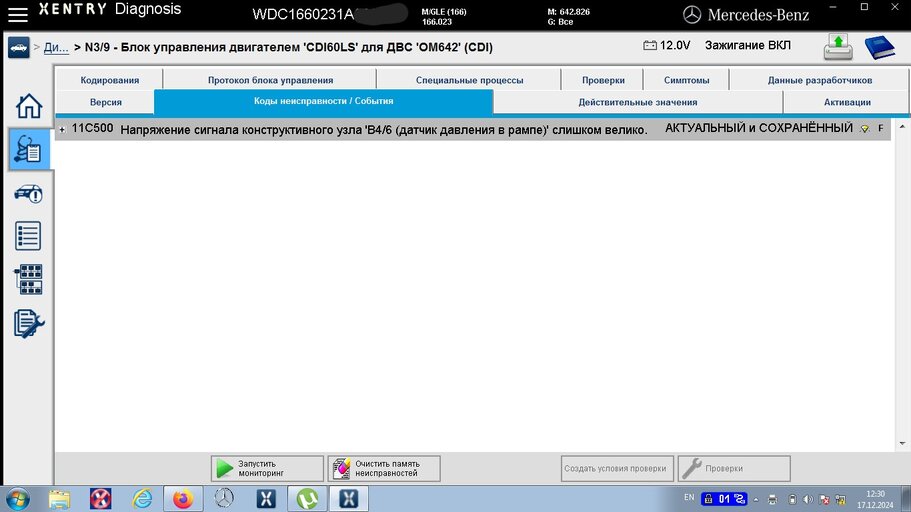The width and height of the screenshot is (911, 512).
Task: Click the scrollbar down arrow
Action: [x=902, y=443]
